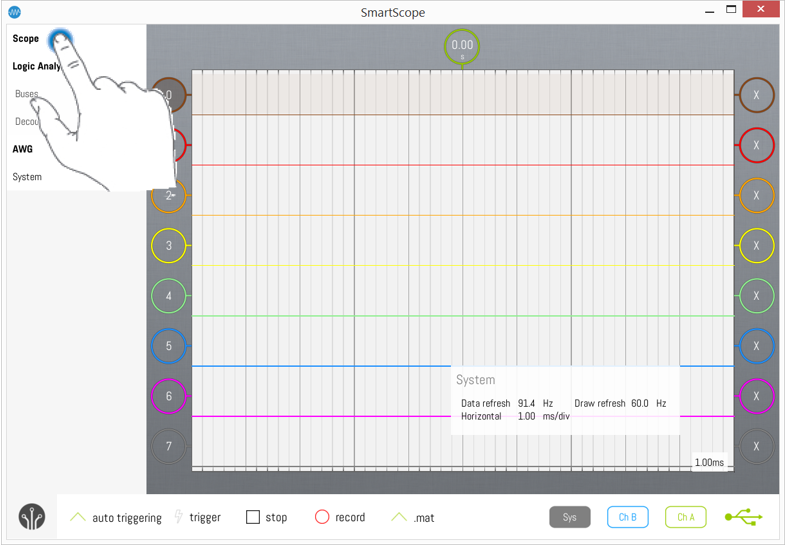Toggle the record radio button

[x=322, y=517]
